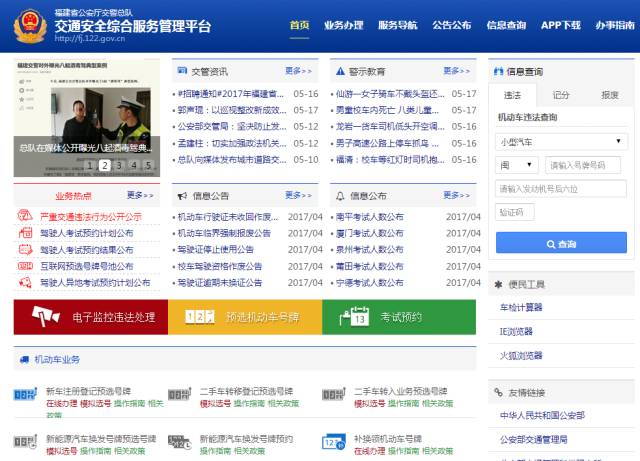The width and height of the screenshot is (640, 461).
Task: Focus the engine number last six digits field
Action: [561, 189]
